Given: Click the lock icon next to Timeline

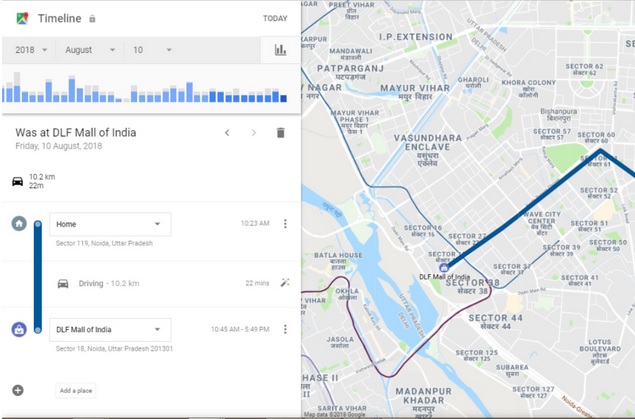Looking at the screenshot, I should tap(92, 19).
